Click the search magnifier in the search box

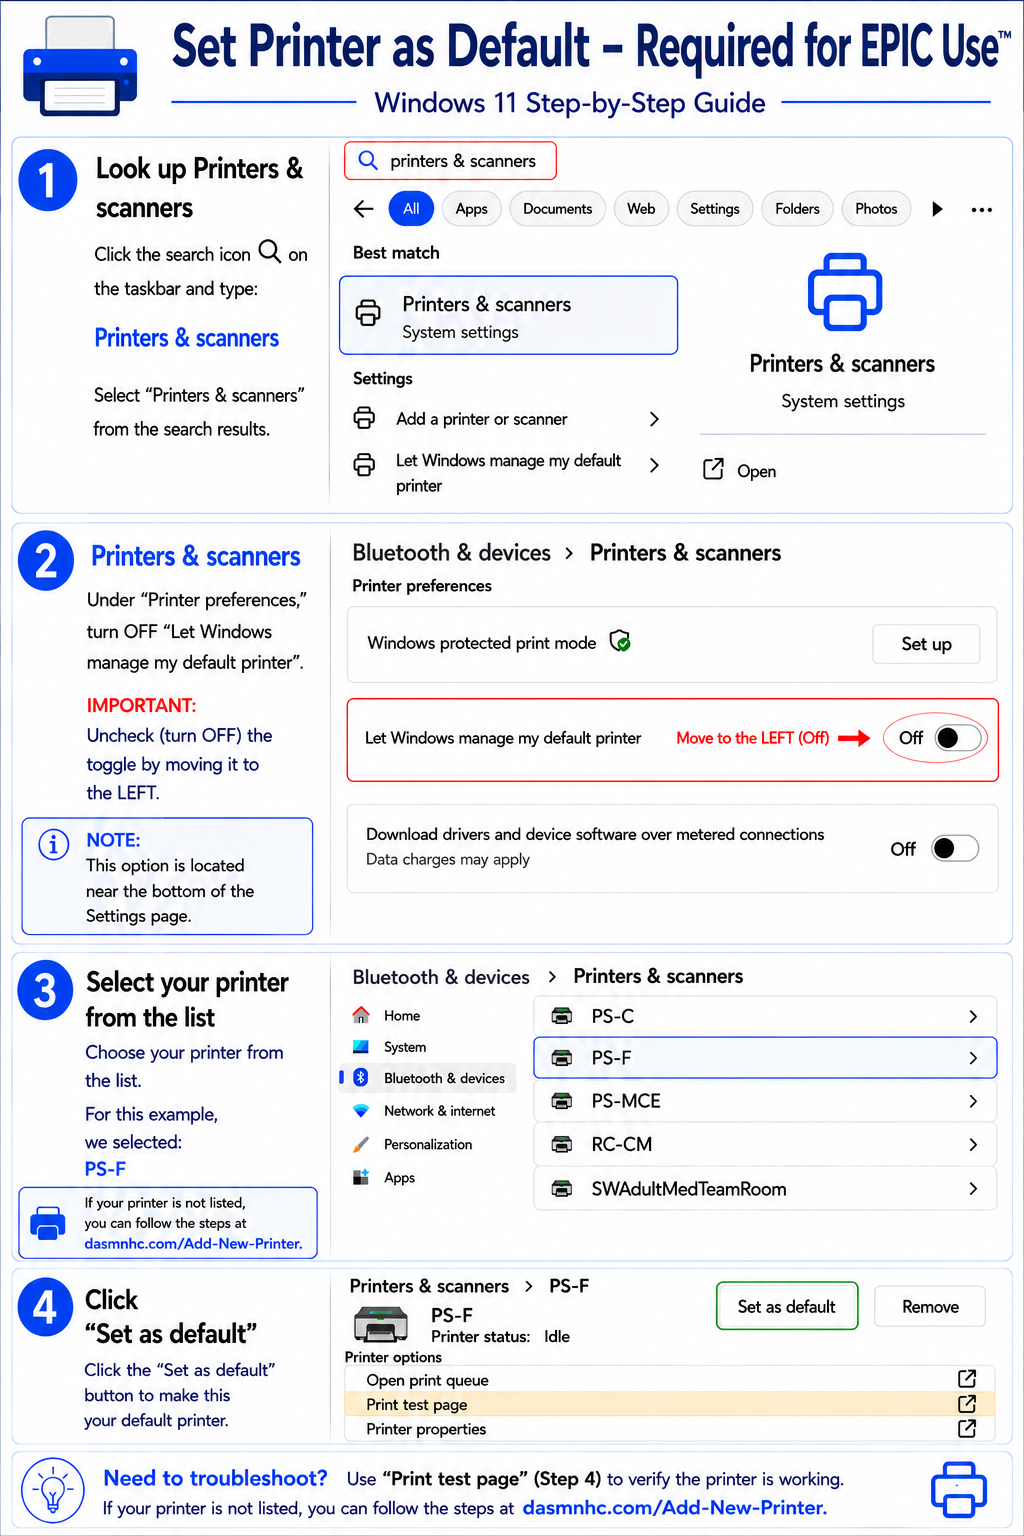tap(368, 161)
